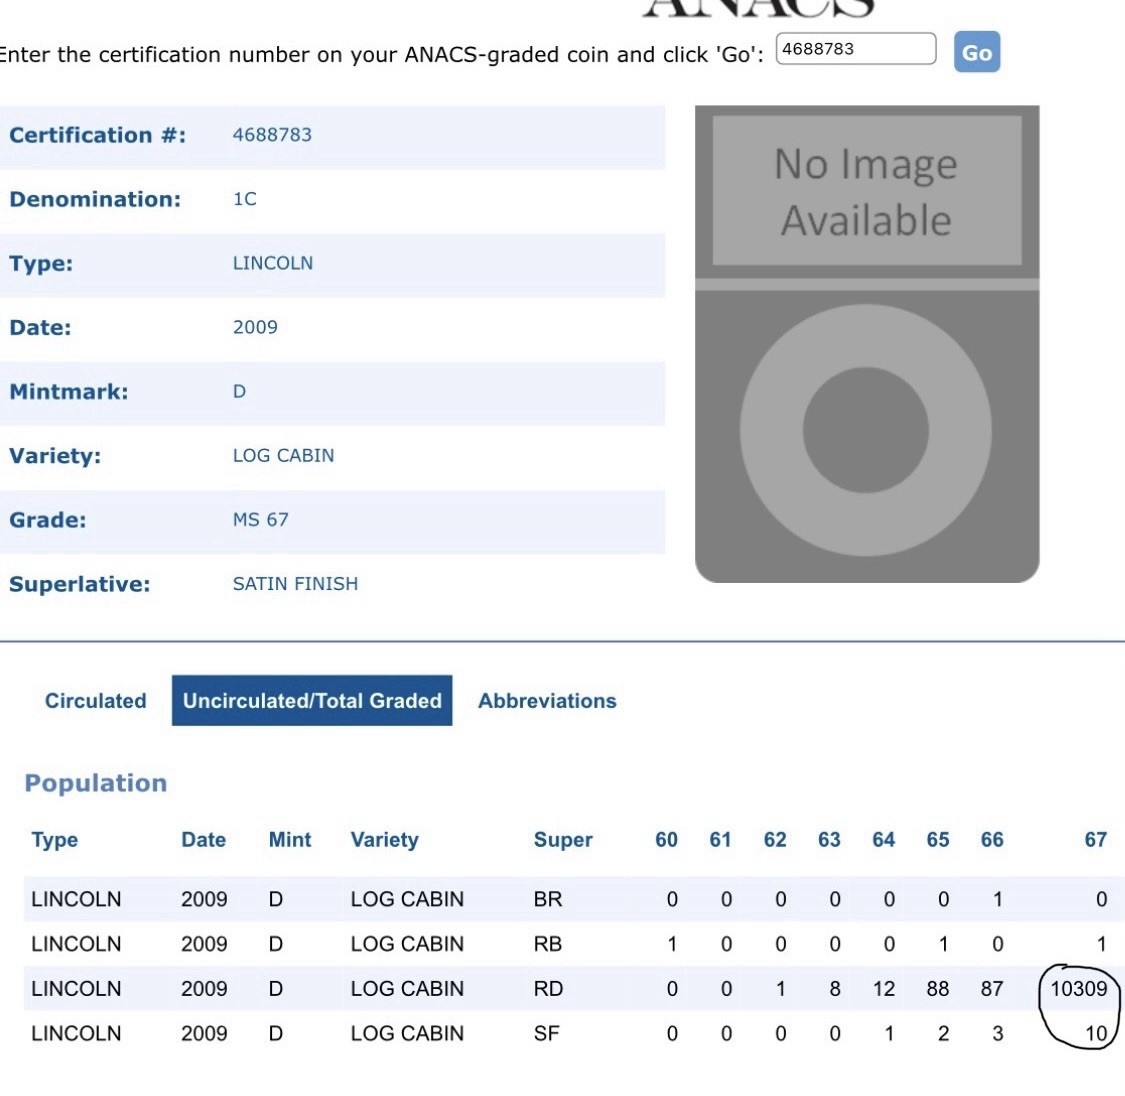
Task: Click the 67 grade column header
Action: 1095,840
